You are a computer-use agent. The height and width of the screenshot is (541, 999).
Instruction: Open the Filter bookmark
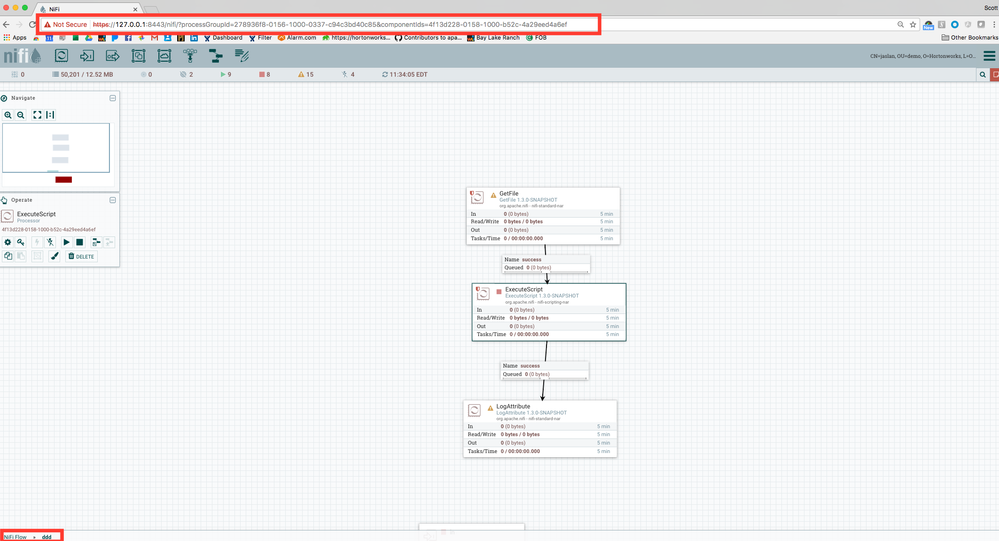261,38
